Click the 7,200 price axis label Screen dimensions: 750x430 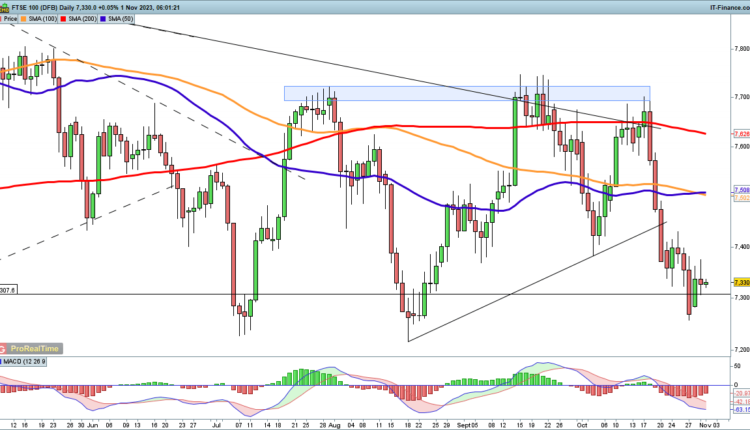739,348
